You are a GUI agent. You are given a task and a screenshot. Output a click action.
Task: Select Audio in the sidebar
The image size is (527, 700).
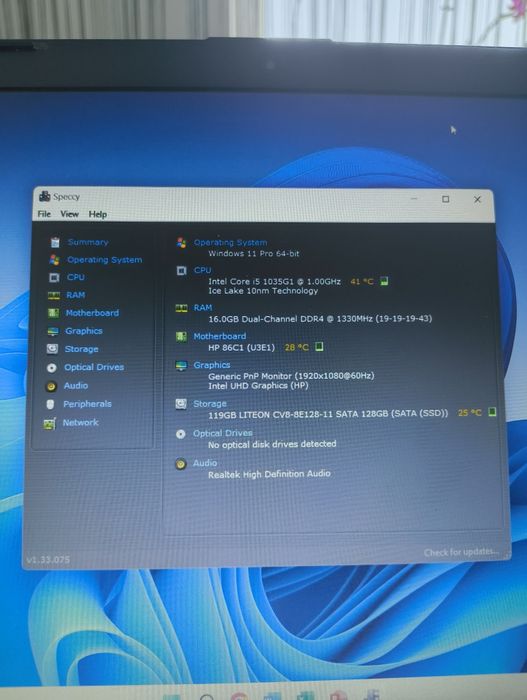pyautogui.click(x=75, y=385)
